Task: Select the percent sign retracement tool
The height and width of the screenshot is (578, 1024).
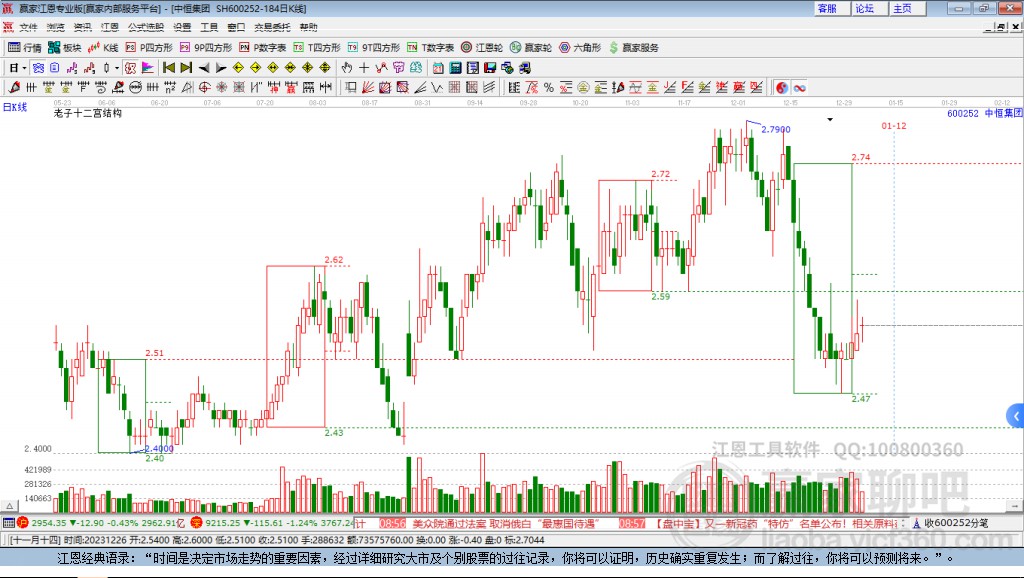Action: pos(549,88)
